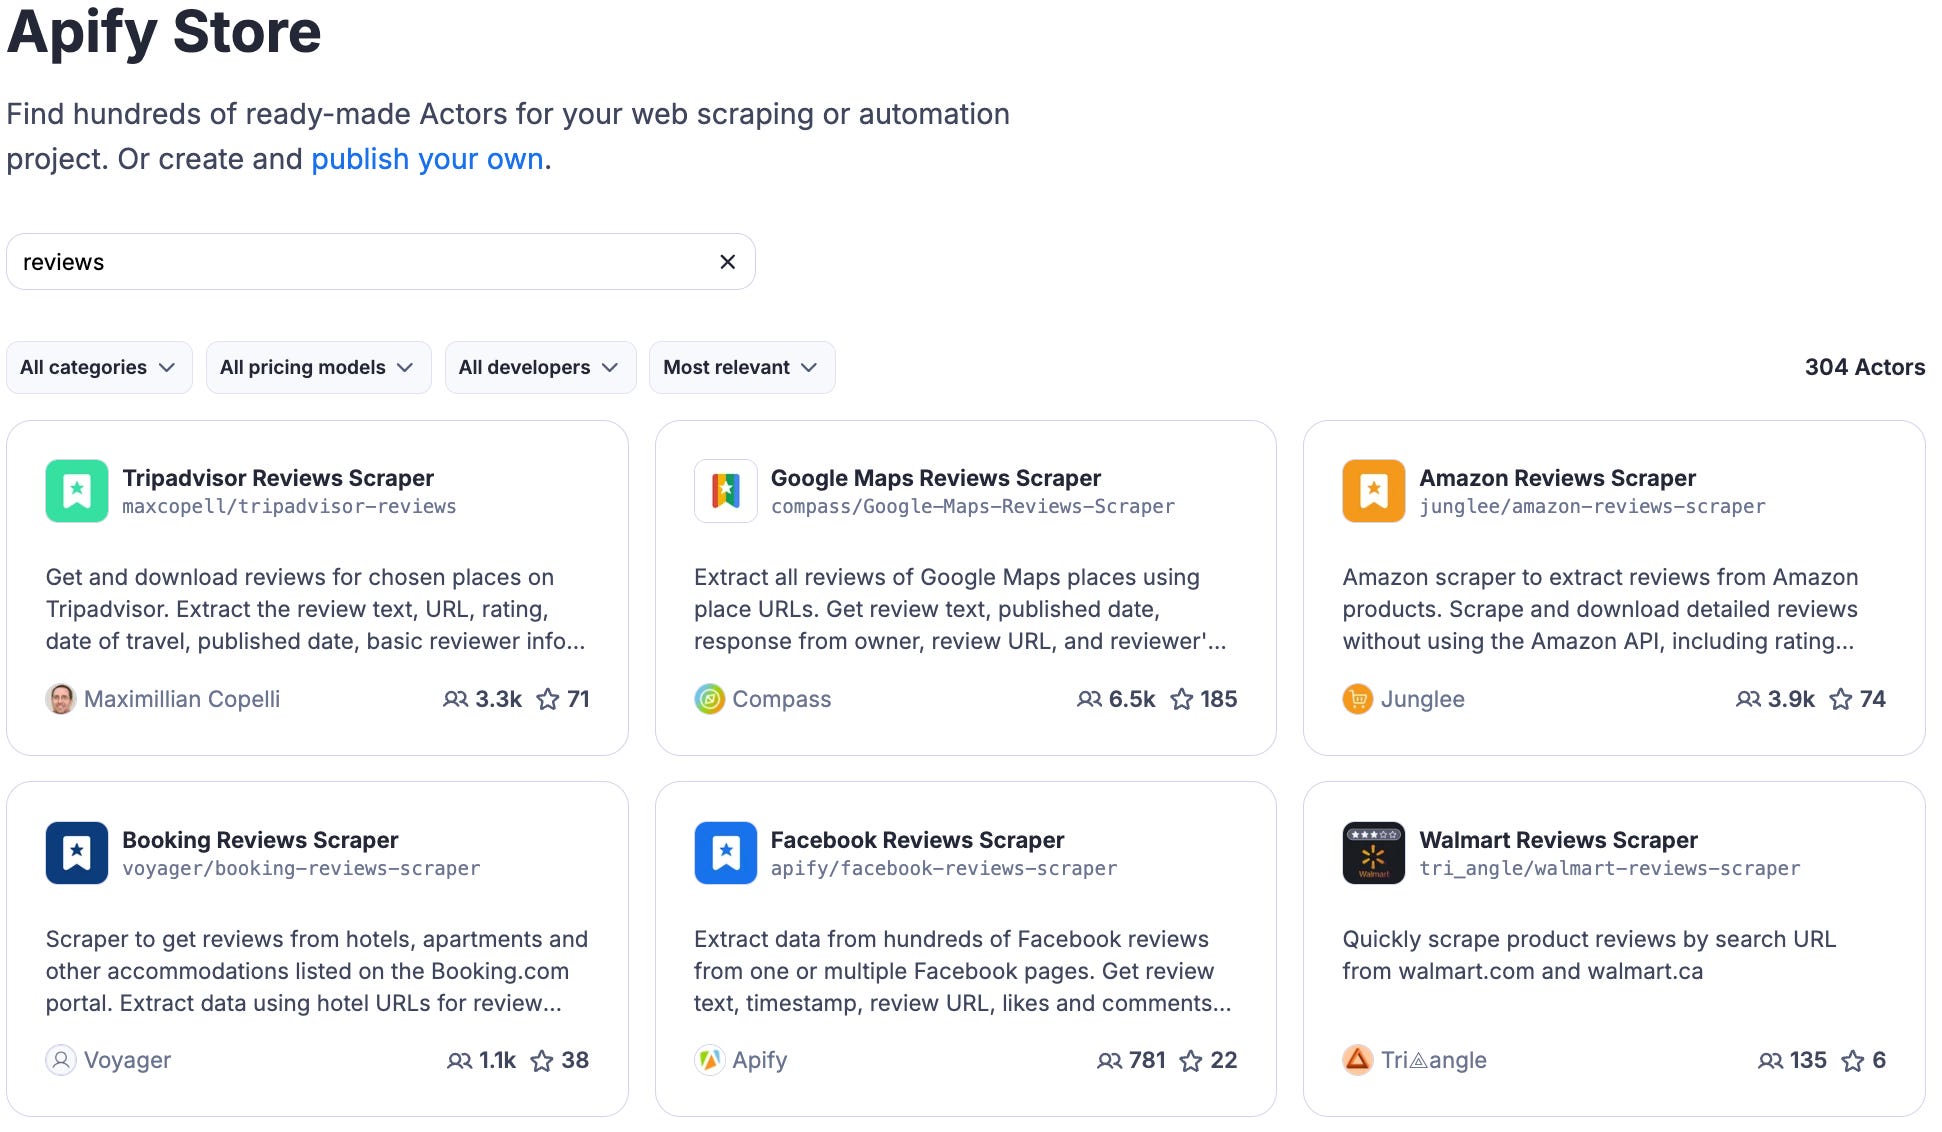Click the star icon beside 38
The image size is (1942, 1132).
click(x=542, y=1060)
